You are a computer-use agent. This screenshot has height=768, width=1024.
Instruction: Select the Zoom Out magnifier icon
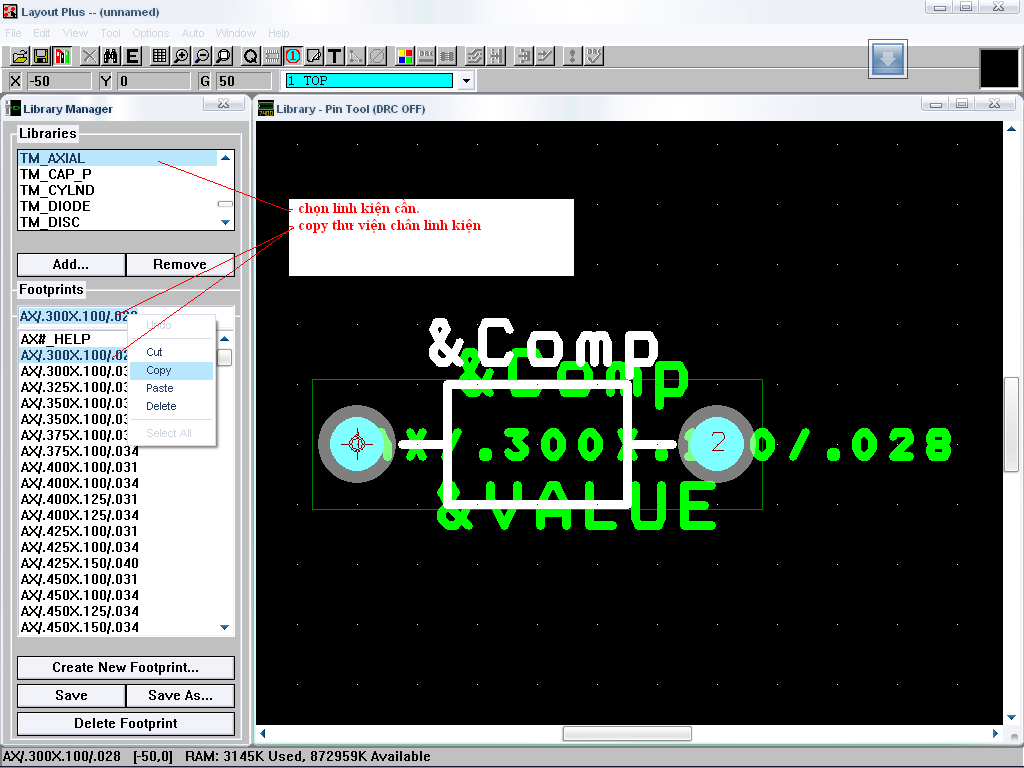click(x=202, y=57)
